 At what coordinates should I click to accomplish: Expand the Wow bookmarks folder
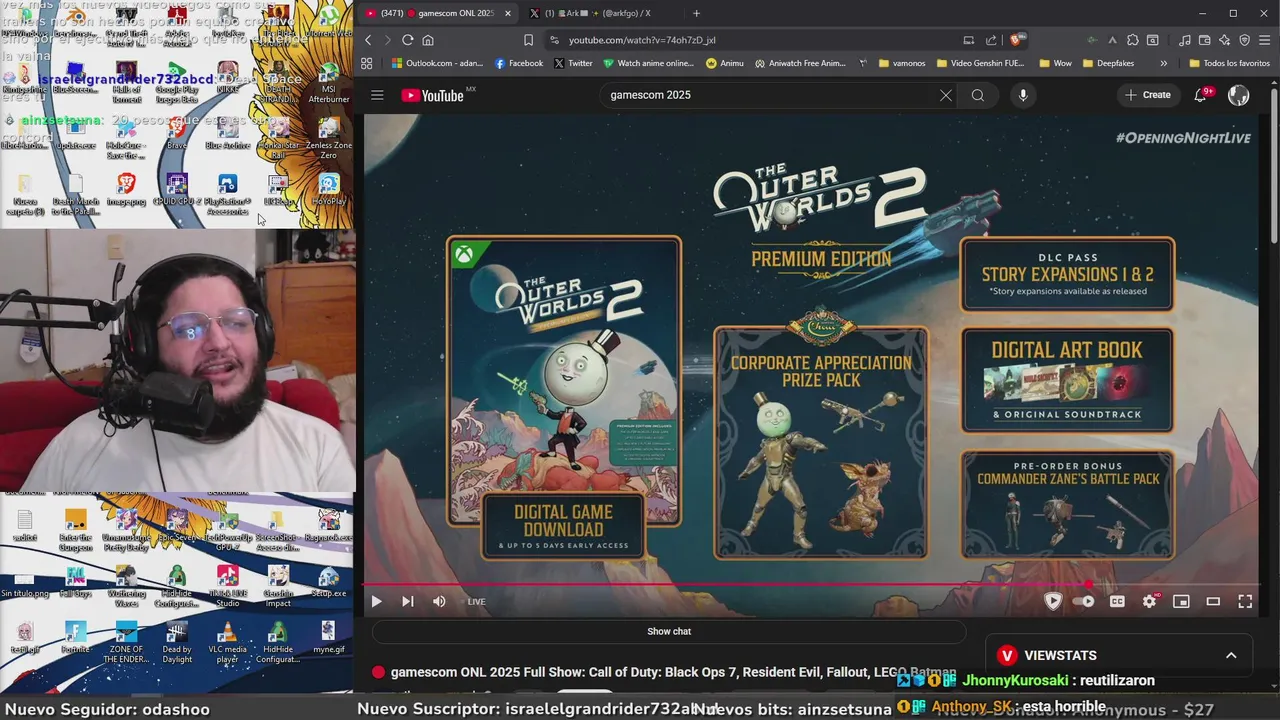click(1056, 63)
